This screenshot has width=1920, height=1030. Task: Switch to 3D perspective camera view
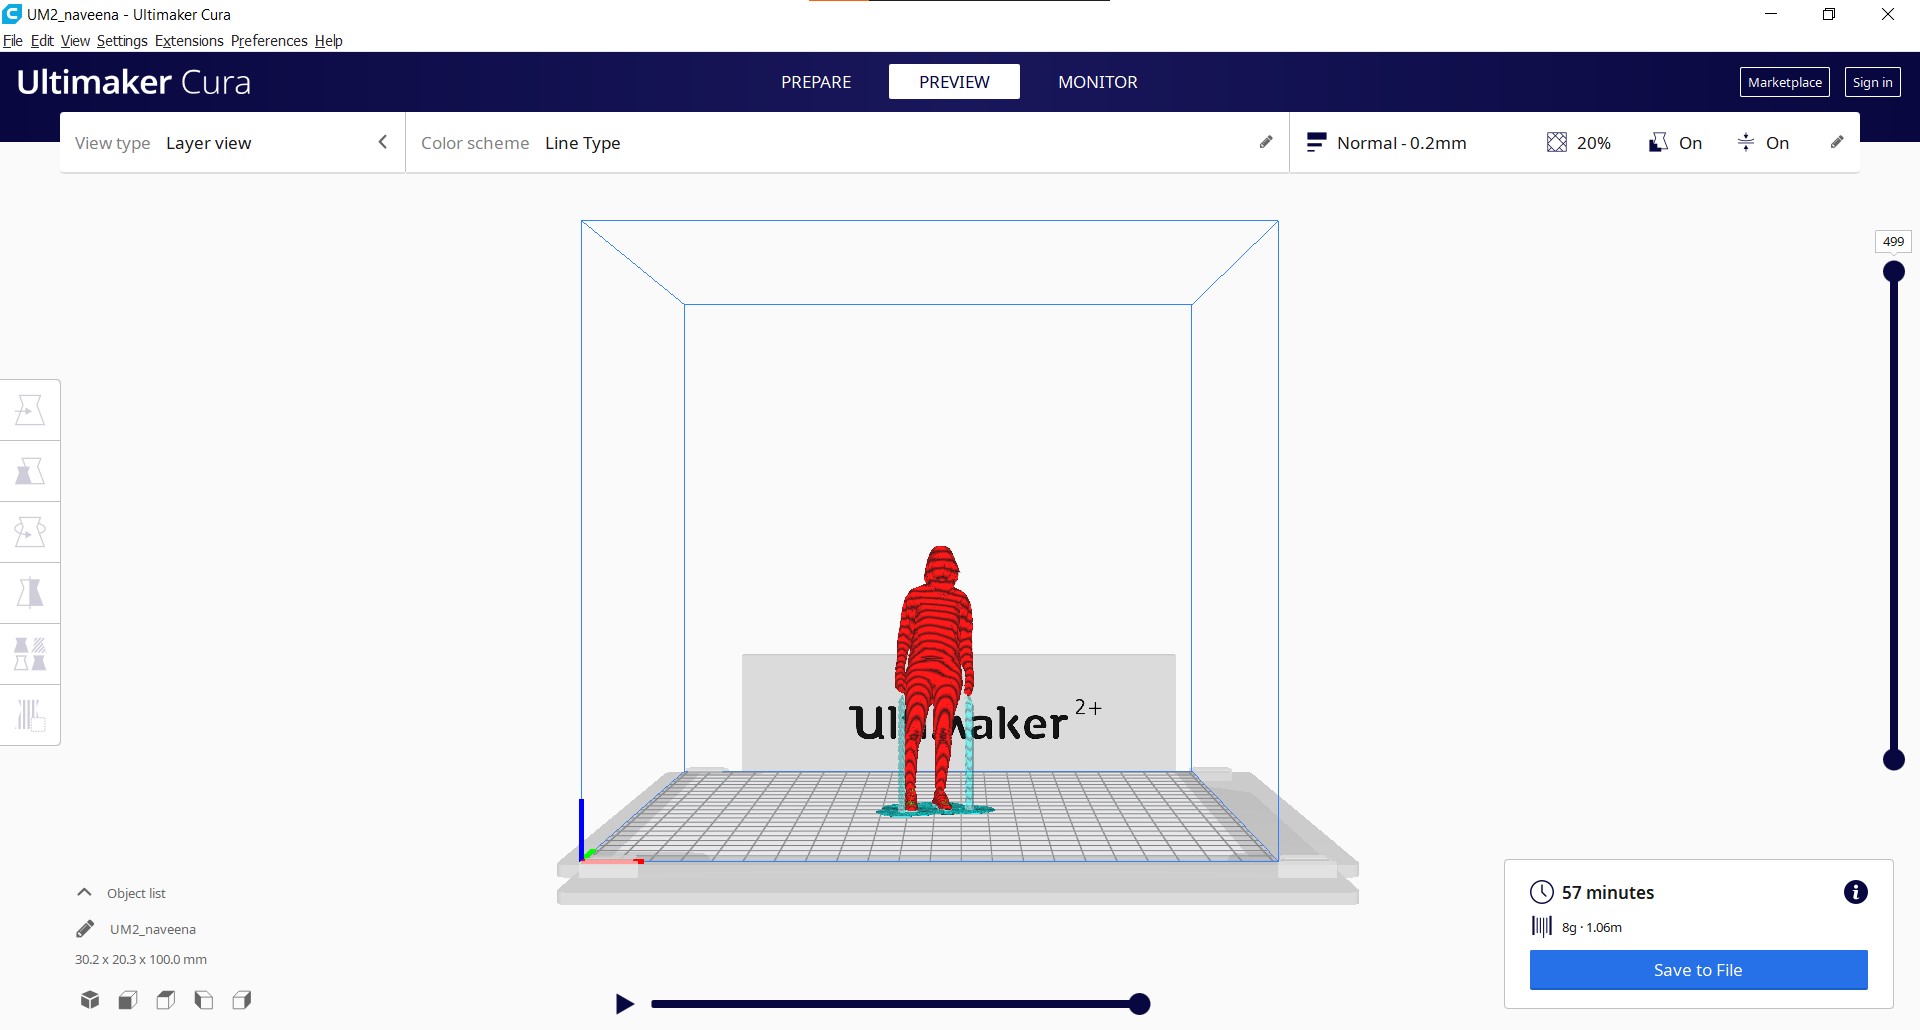tap(90, 1000)
